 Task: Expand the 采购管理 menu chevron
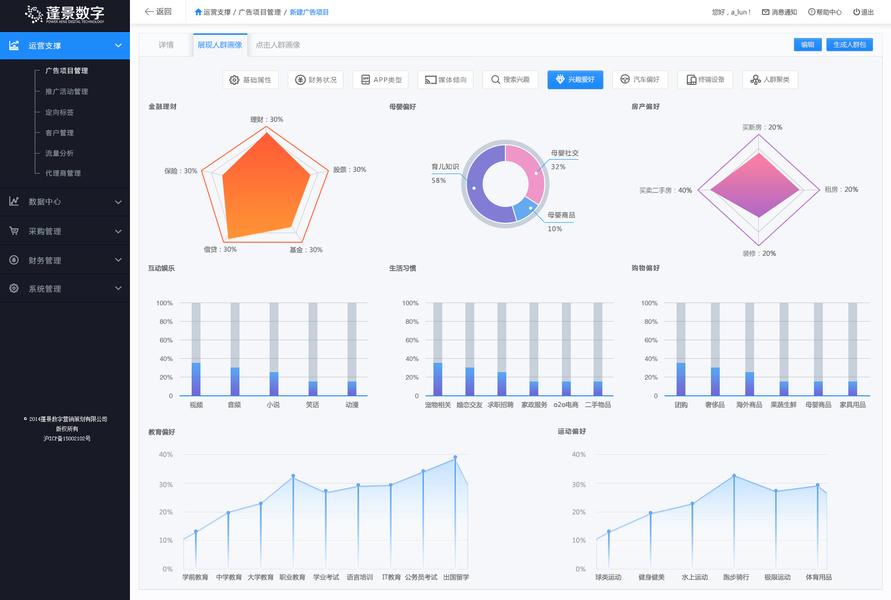pos(118,231)
